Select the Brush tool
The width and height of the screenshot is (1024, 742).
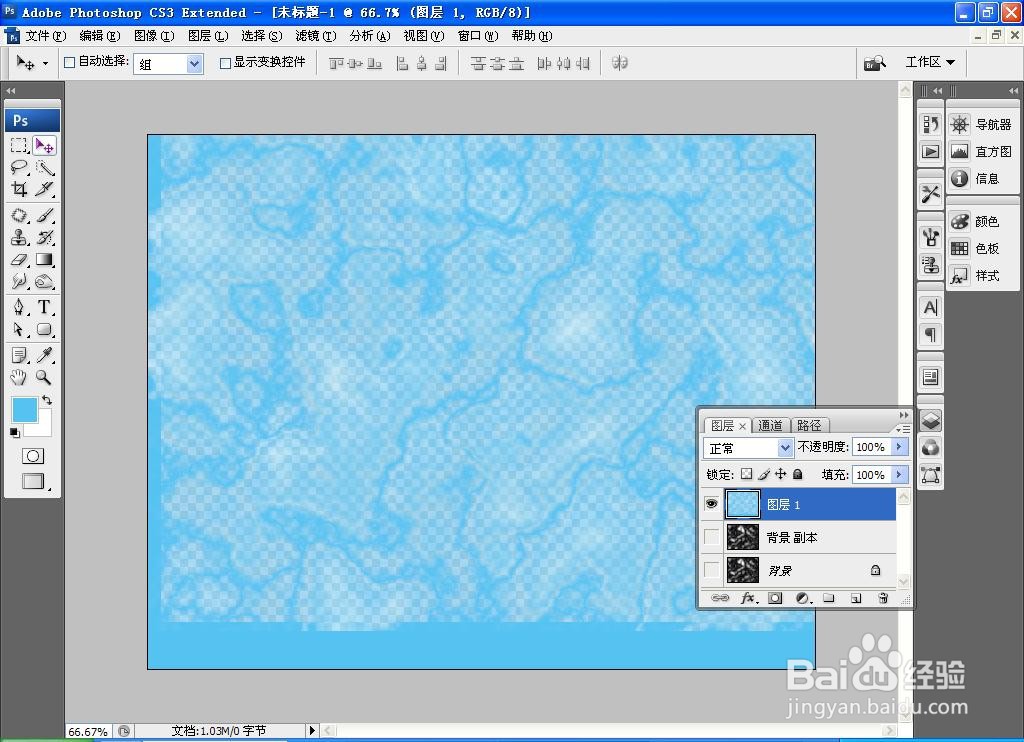point(44,215)
